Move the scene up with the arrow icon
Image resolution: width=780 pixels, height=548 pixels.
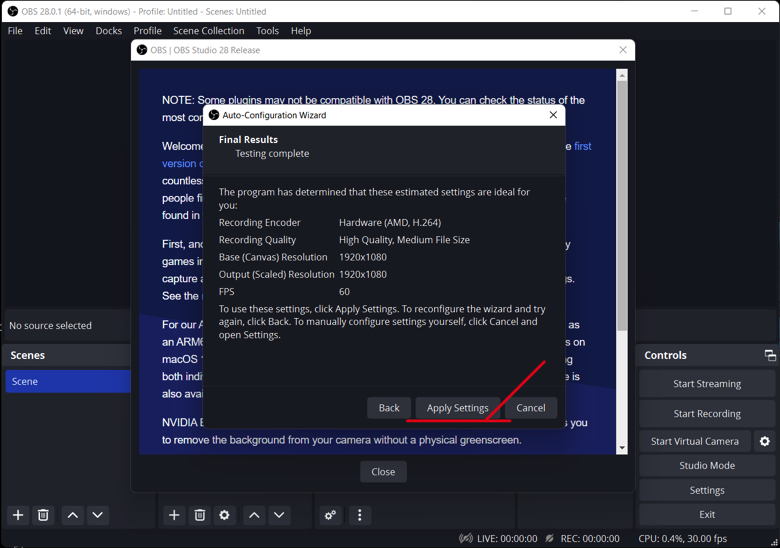(73, 515)
